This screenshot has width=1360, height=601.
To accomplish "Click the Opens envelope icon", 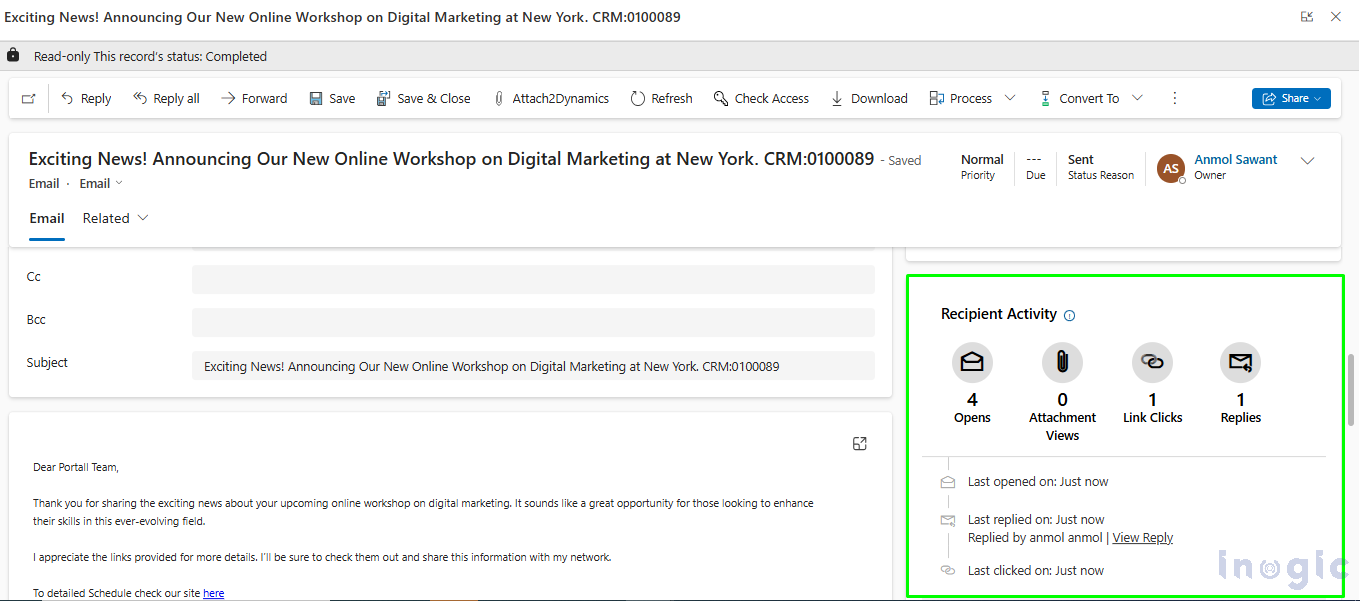I will tap(972, 362).
